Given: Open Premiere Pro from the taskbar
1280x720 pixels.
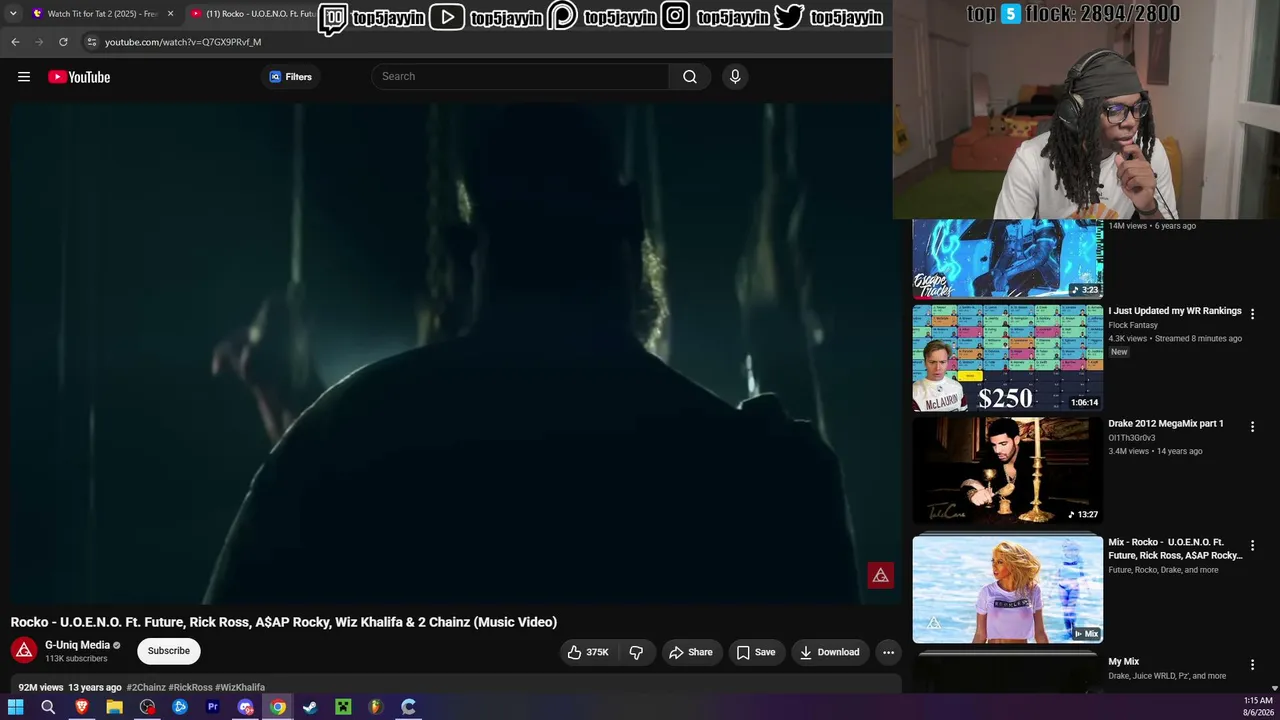Looking at the screenshot, I should coord(212,707).
